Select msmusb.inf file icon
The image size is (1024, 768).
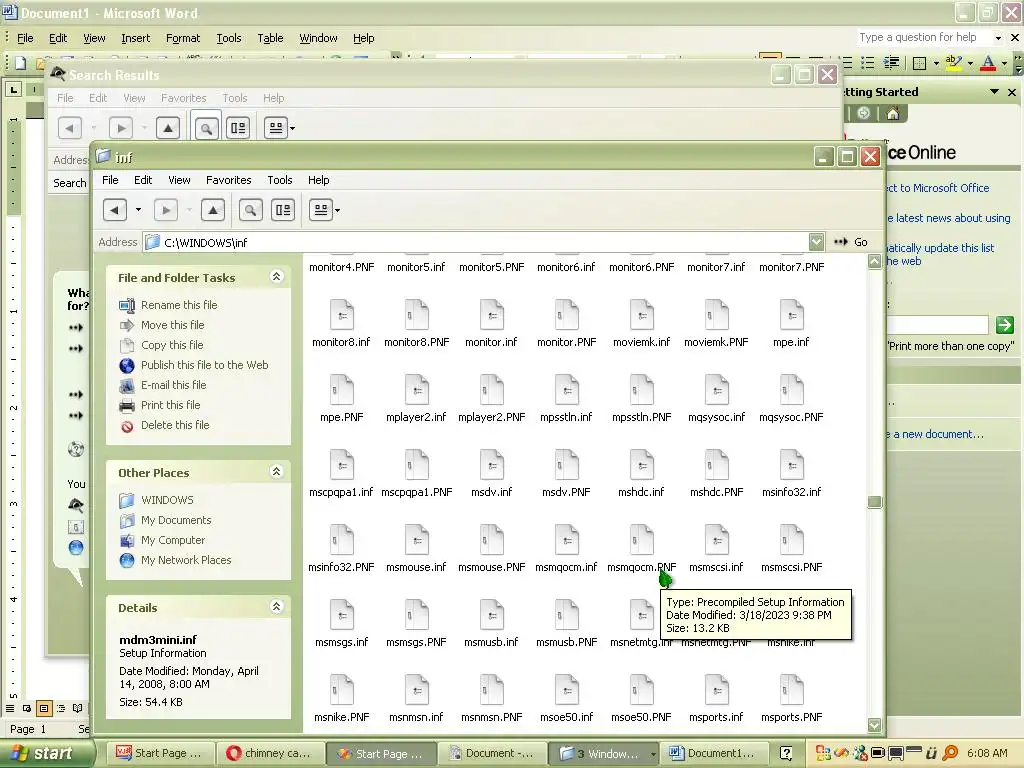[x=492, y=616]
